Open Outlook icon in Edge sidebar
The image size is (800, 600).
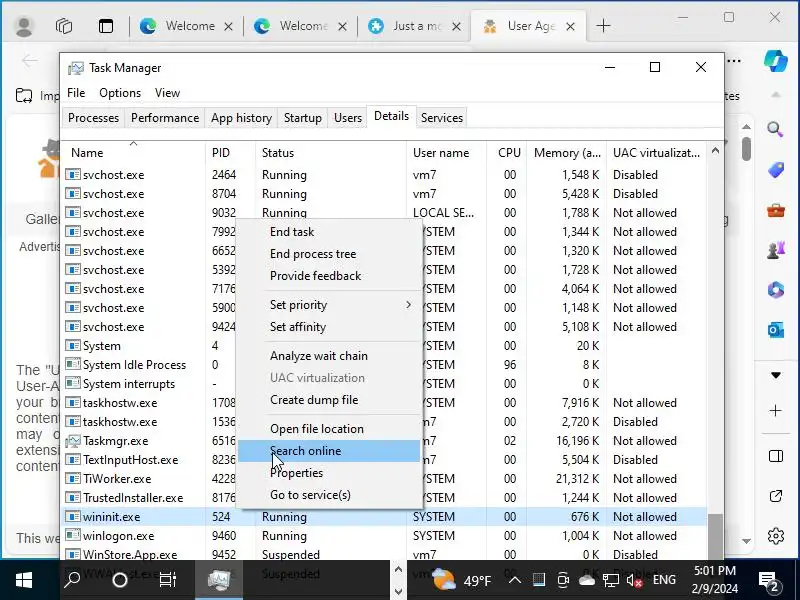click(776, 330)
